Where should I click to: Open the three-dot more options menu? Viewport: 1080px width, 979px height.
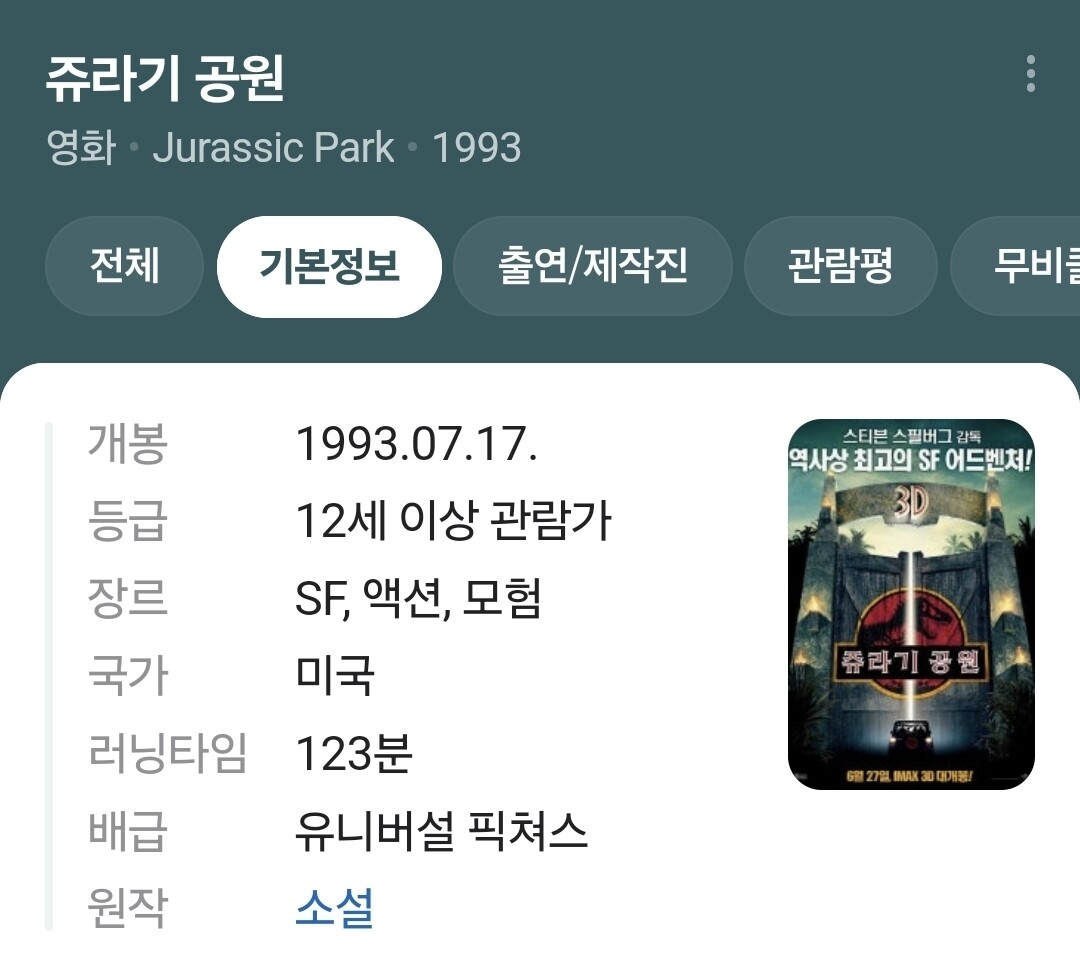point(1030,74)
